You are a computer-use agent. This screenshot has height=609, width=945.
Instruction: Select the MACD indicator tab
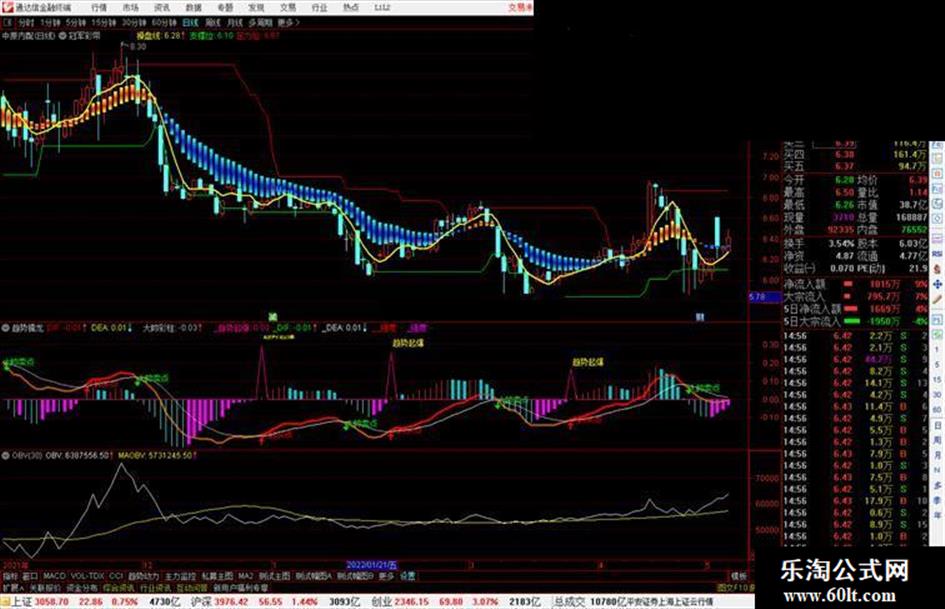click(54, 576)
